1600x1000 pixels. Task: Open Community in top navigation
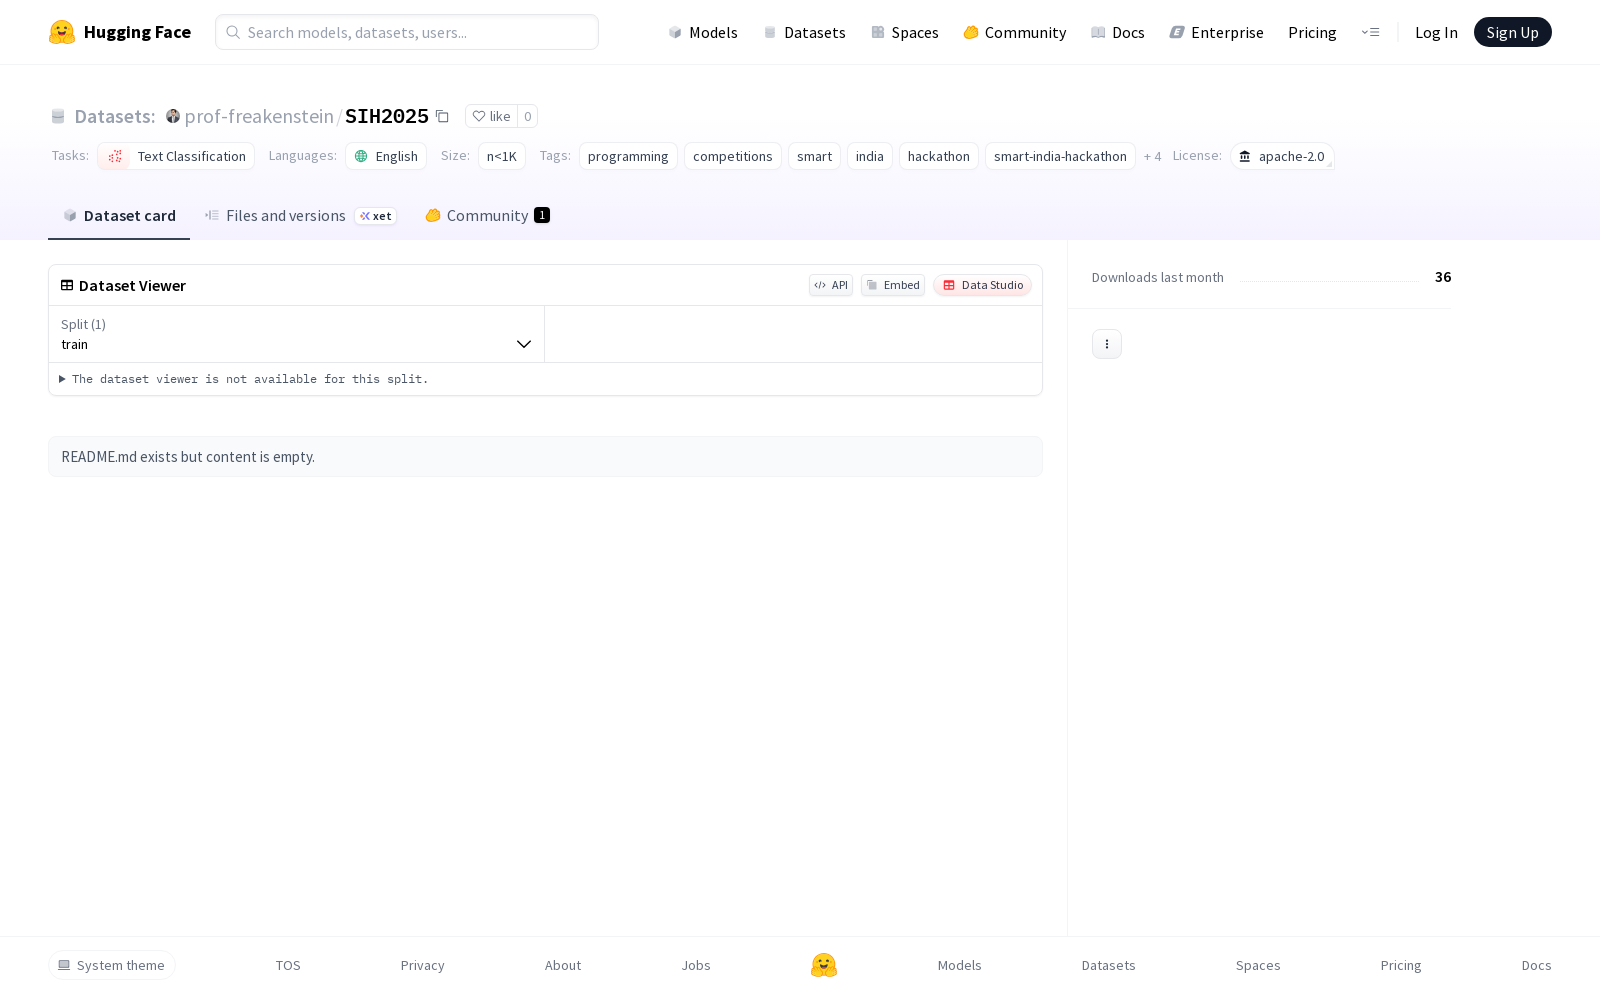[1015, 32]
